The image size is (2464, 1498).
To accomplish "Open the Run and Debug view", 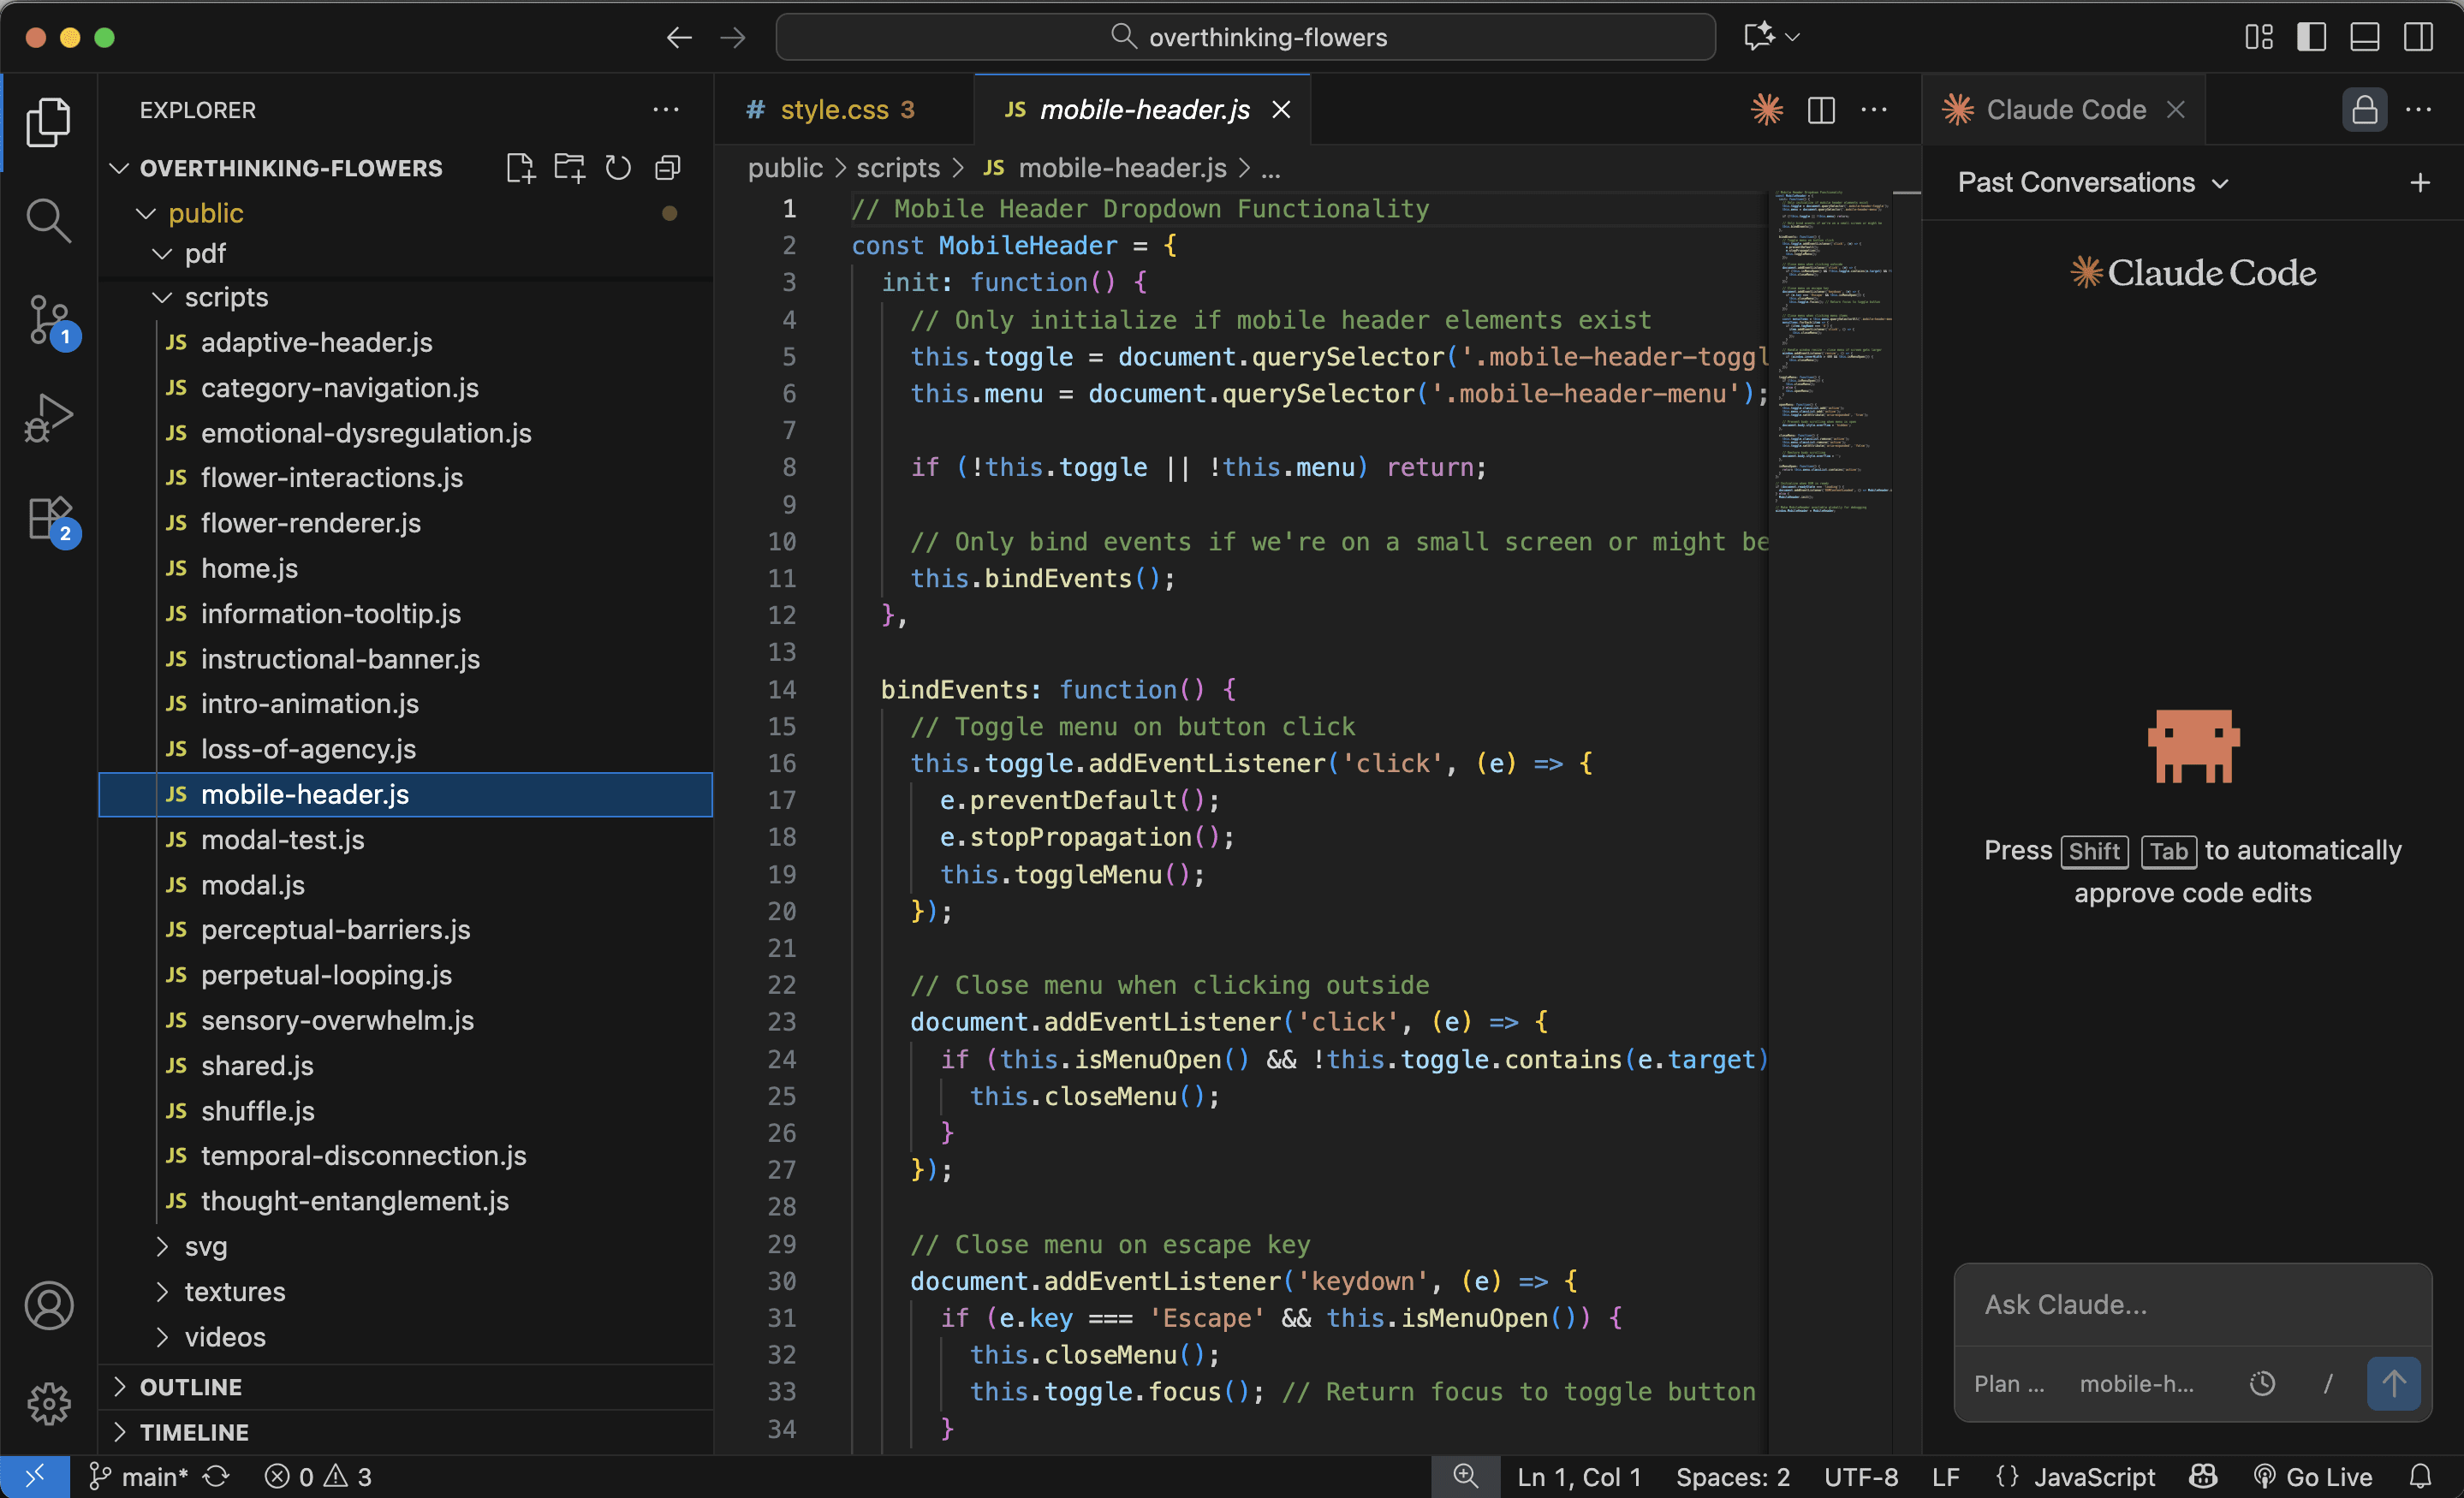I will (48, 417).
